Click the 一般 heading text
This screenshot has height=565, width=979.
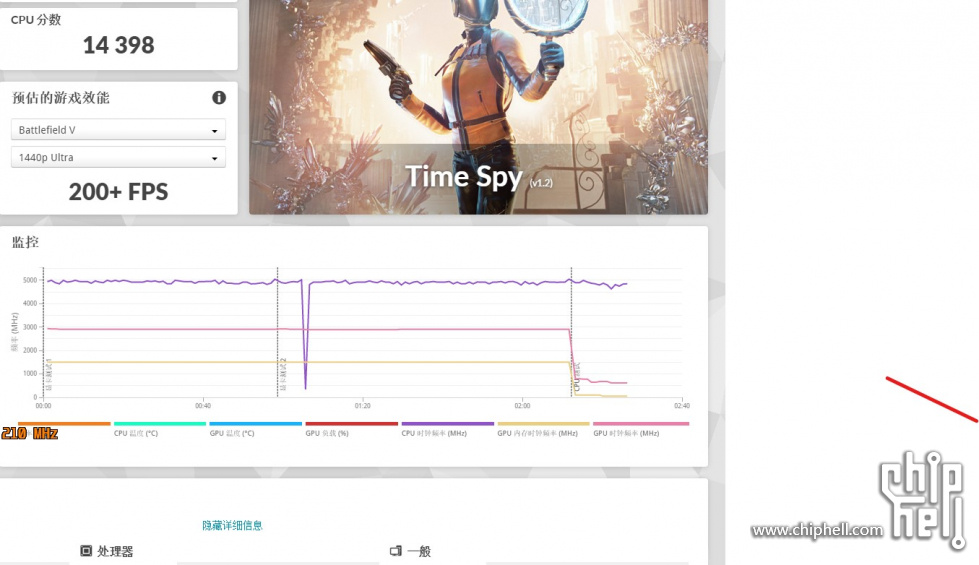point(419,551)
